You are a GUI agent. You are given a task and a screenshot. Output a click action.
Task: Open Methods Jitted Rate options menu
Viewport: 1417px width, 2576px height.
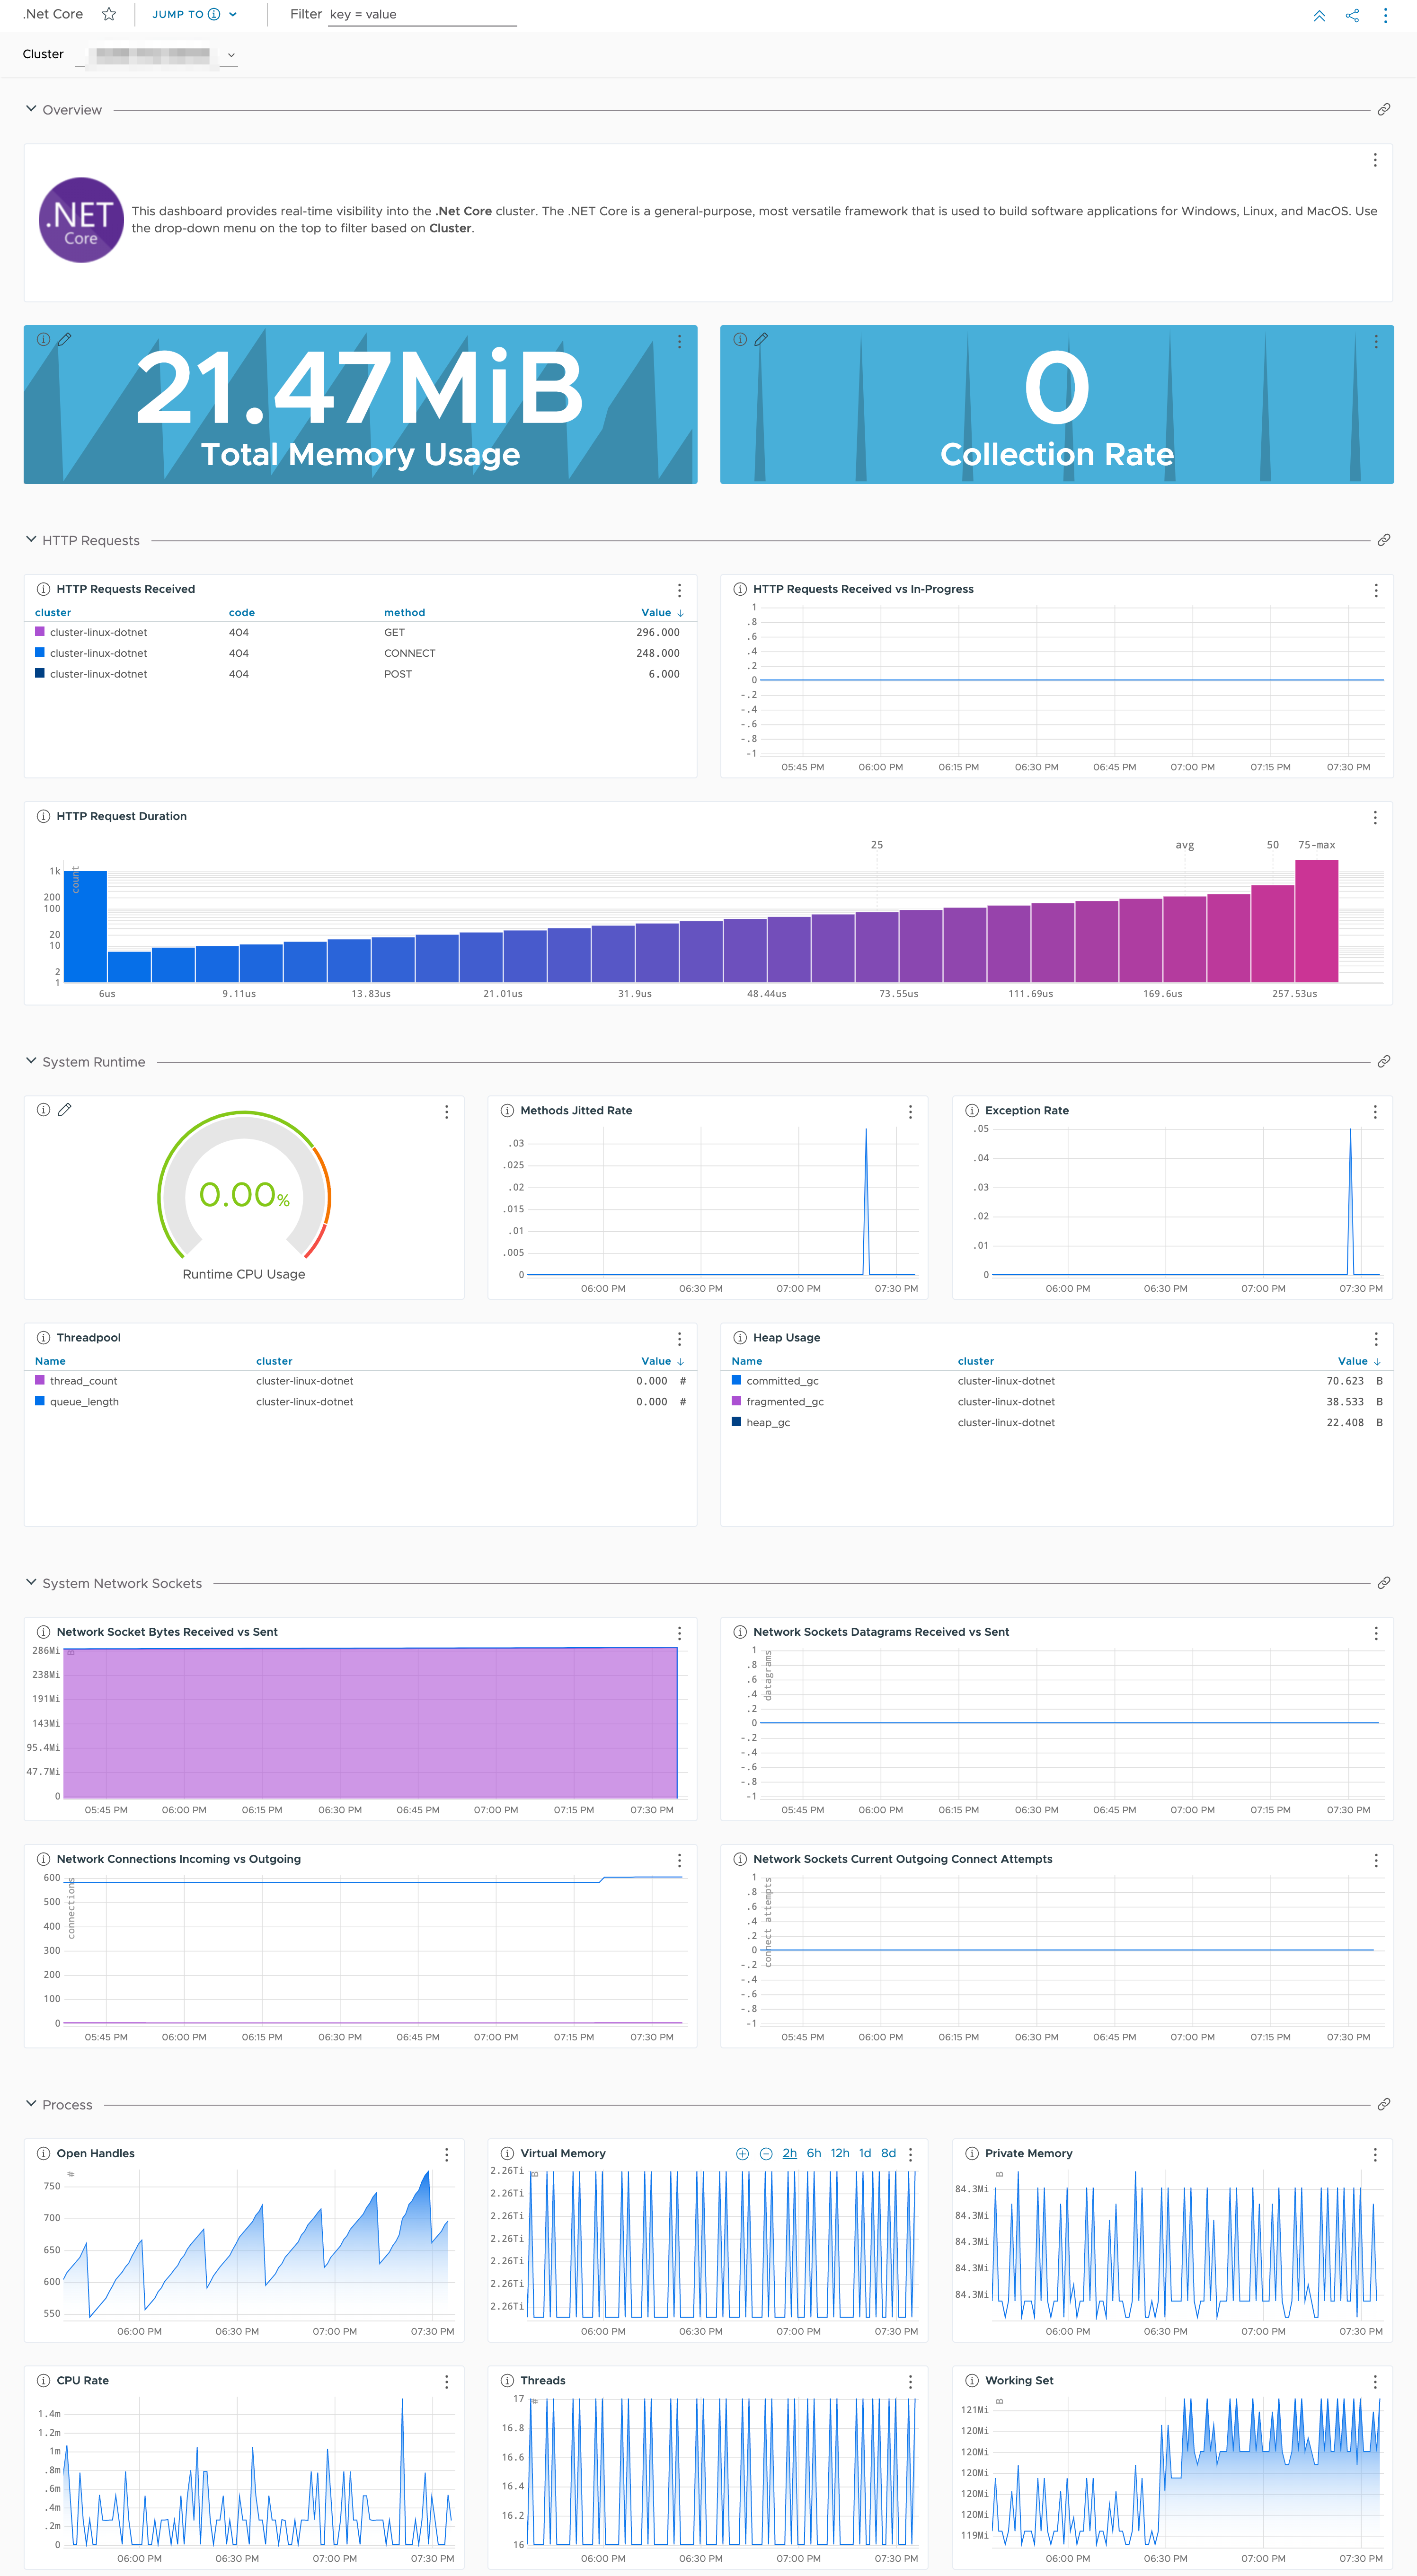[910, 1111]
